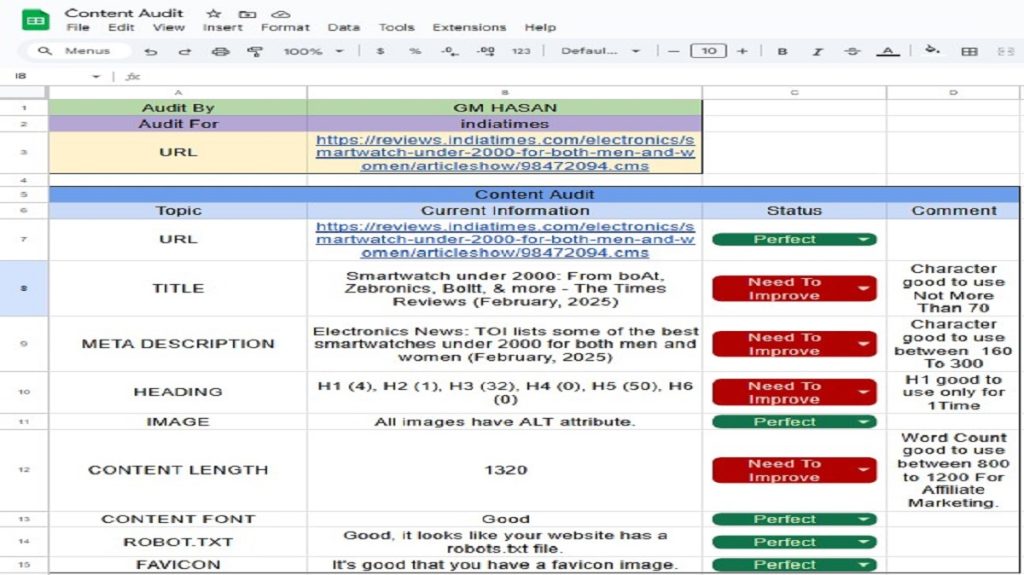The width and height of the screenshot is (1024, 575).
Task: Open META DESCRIPTION status dropdown
Action: (794, 344)
